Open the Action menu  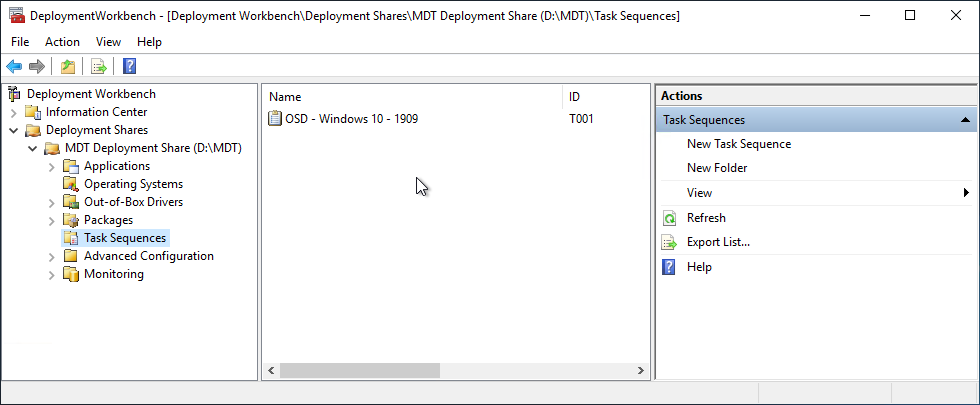[62, 42]
